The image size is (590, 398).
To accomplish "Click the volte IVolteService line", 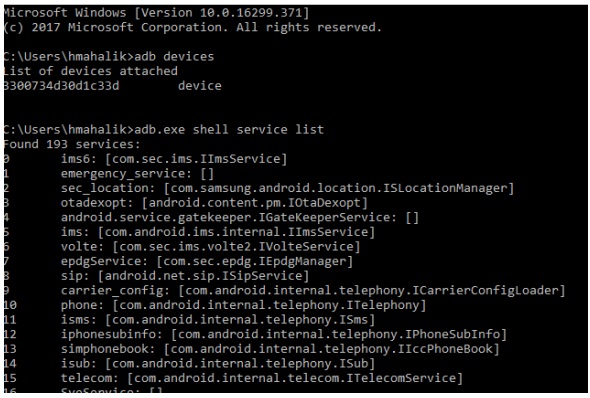I will [x=210, y=247].
